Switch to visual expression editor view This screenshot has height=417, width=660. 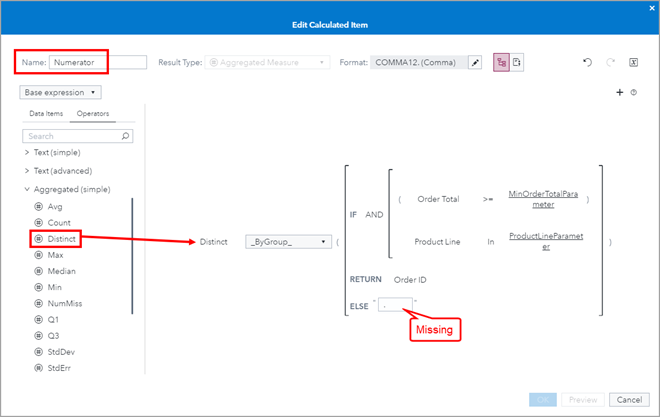(x=502, y=62)
